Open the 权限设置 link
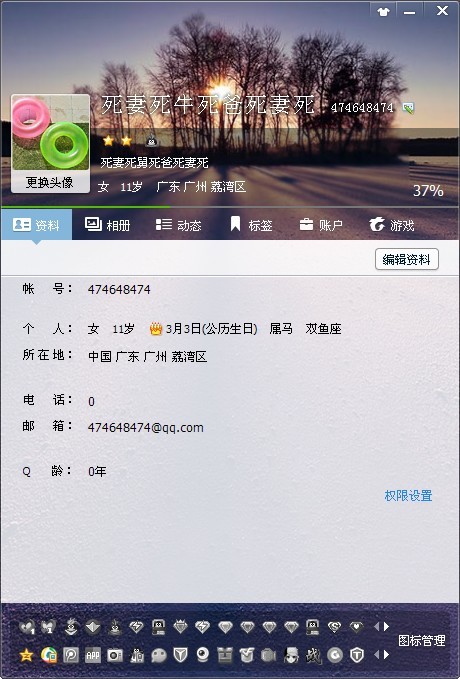Viewport: 460px width, 679px height. (408, 495)
